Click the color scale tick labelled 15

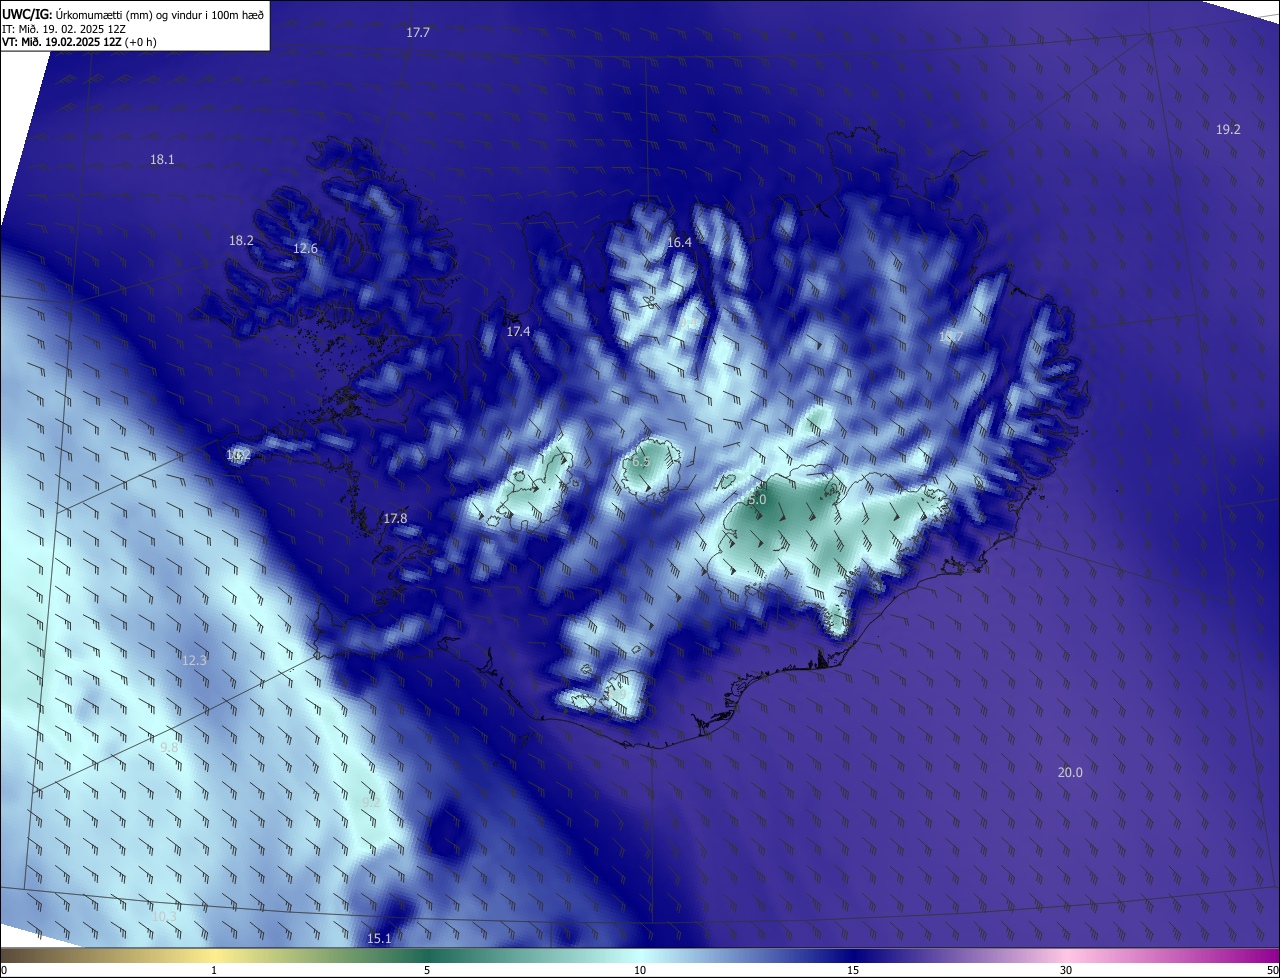click(853, 970)
